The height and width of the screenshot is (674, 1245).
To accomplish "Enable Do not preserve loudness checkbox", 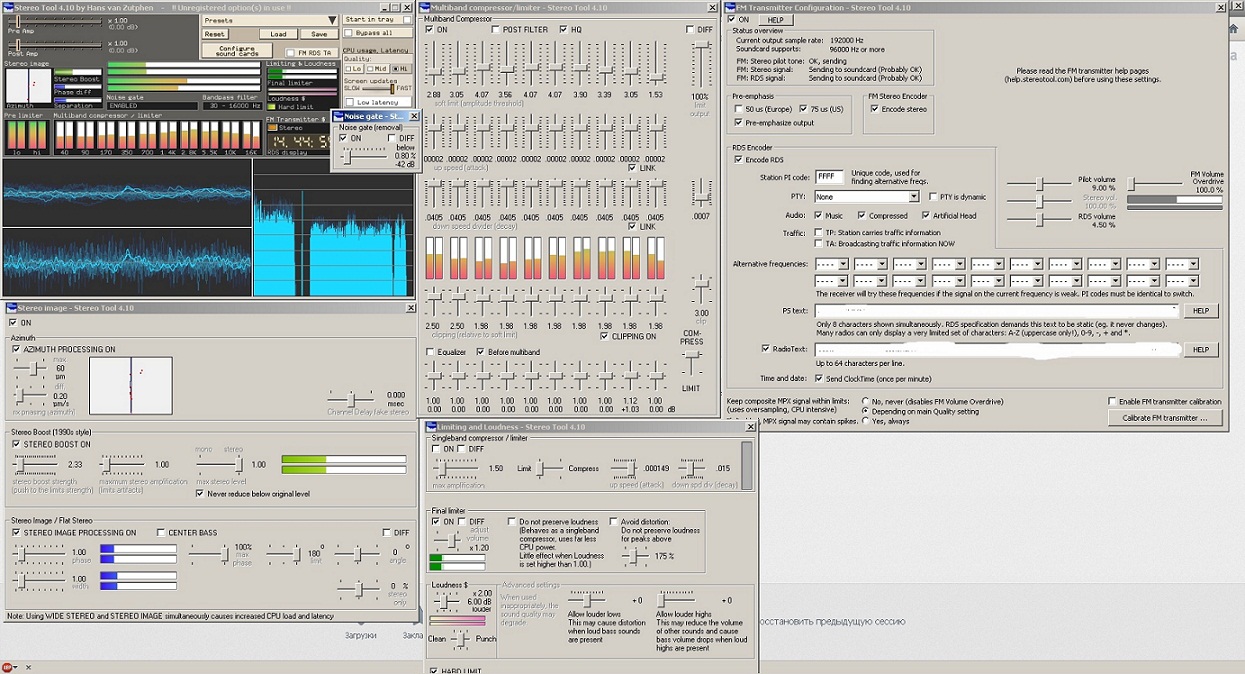I will (x=512, y=521).
